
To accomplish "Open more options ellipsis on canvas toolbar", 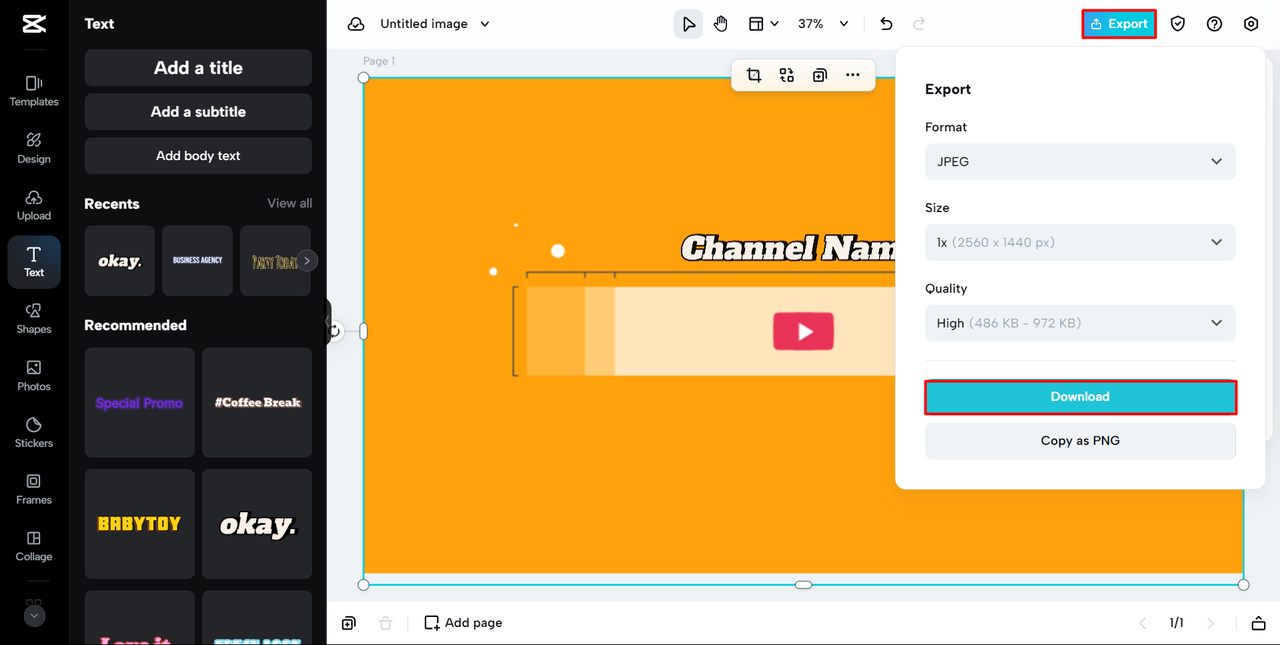I will click(x=853, y=75).
